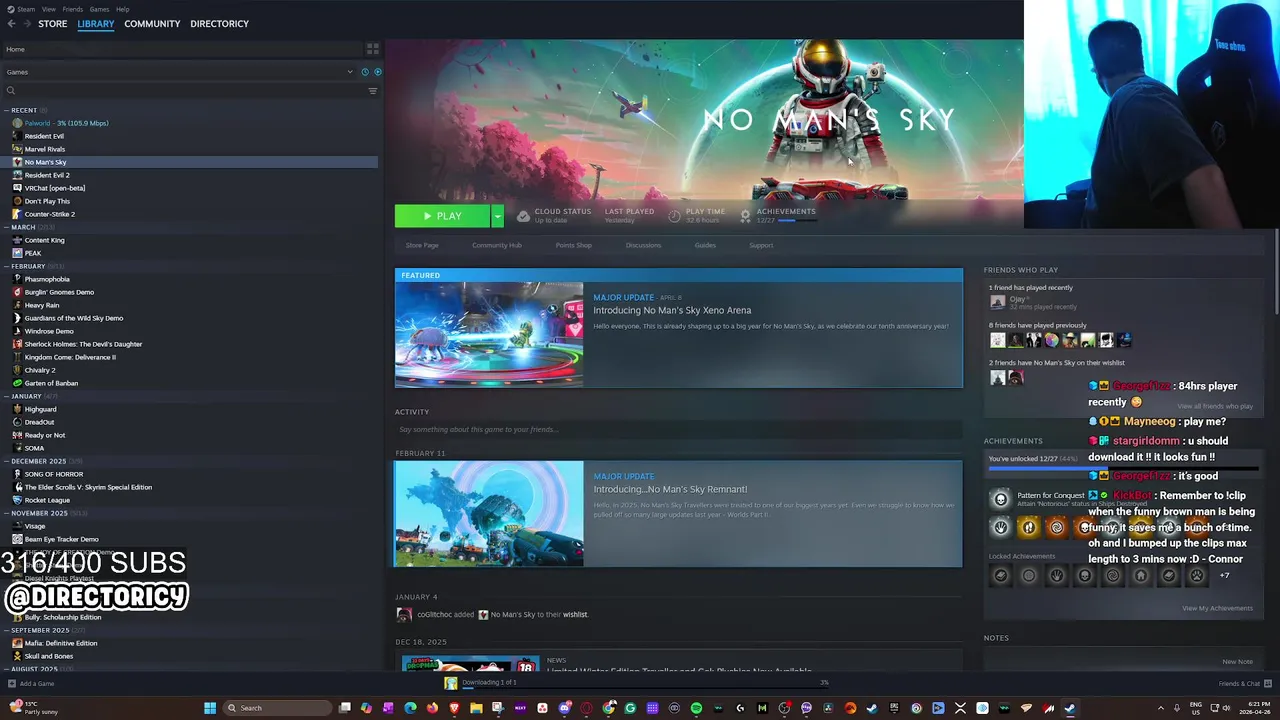This screenshot has width=1280, height=720.
Task: Select Marvel Rivals in game list
Action: click(45, 149)
